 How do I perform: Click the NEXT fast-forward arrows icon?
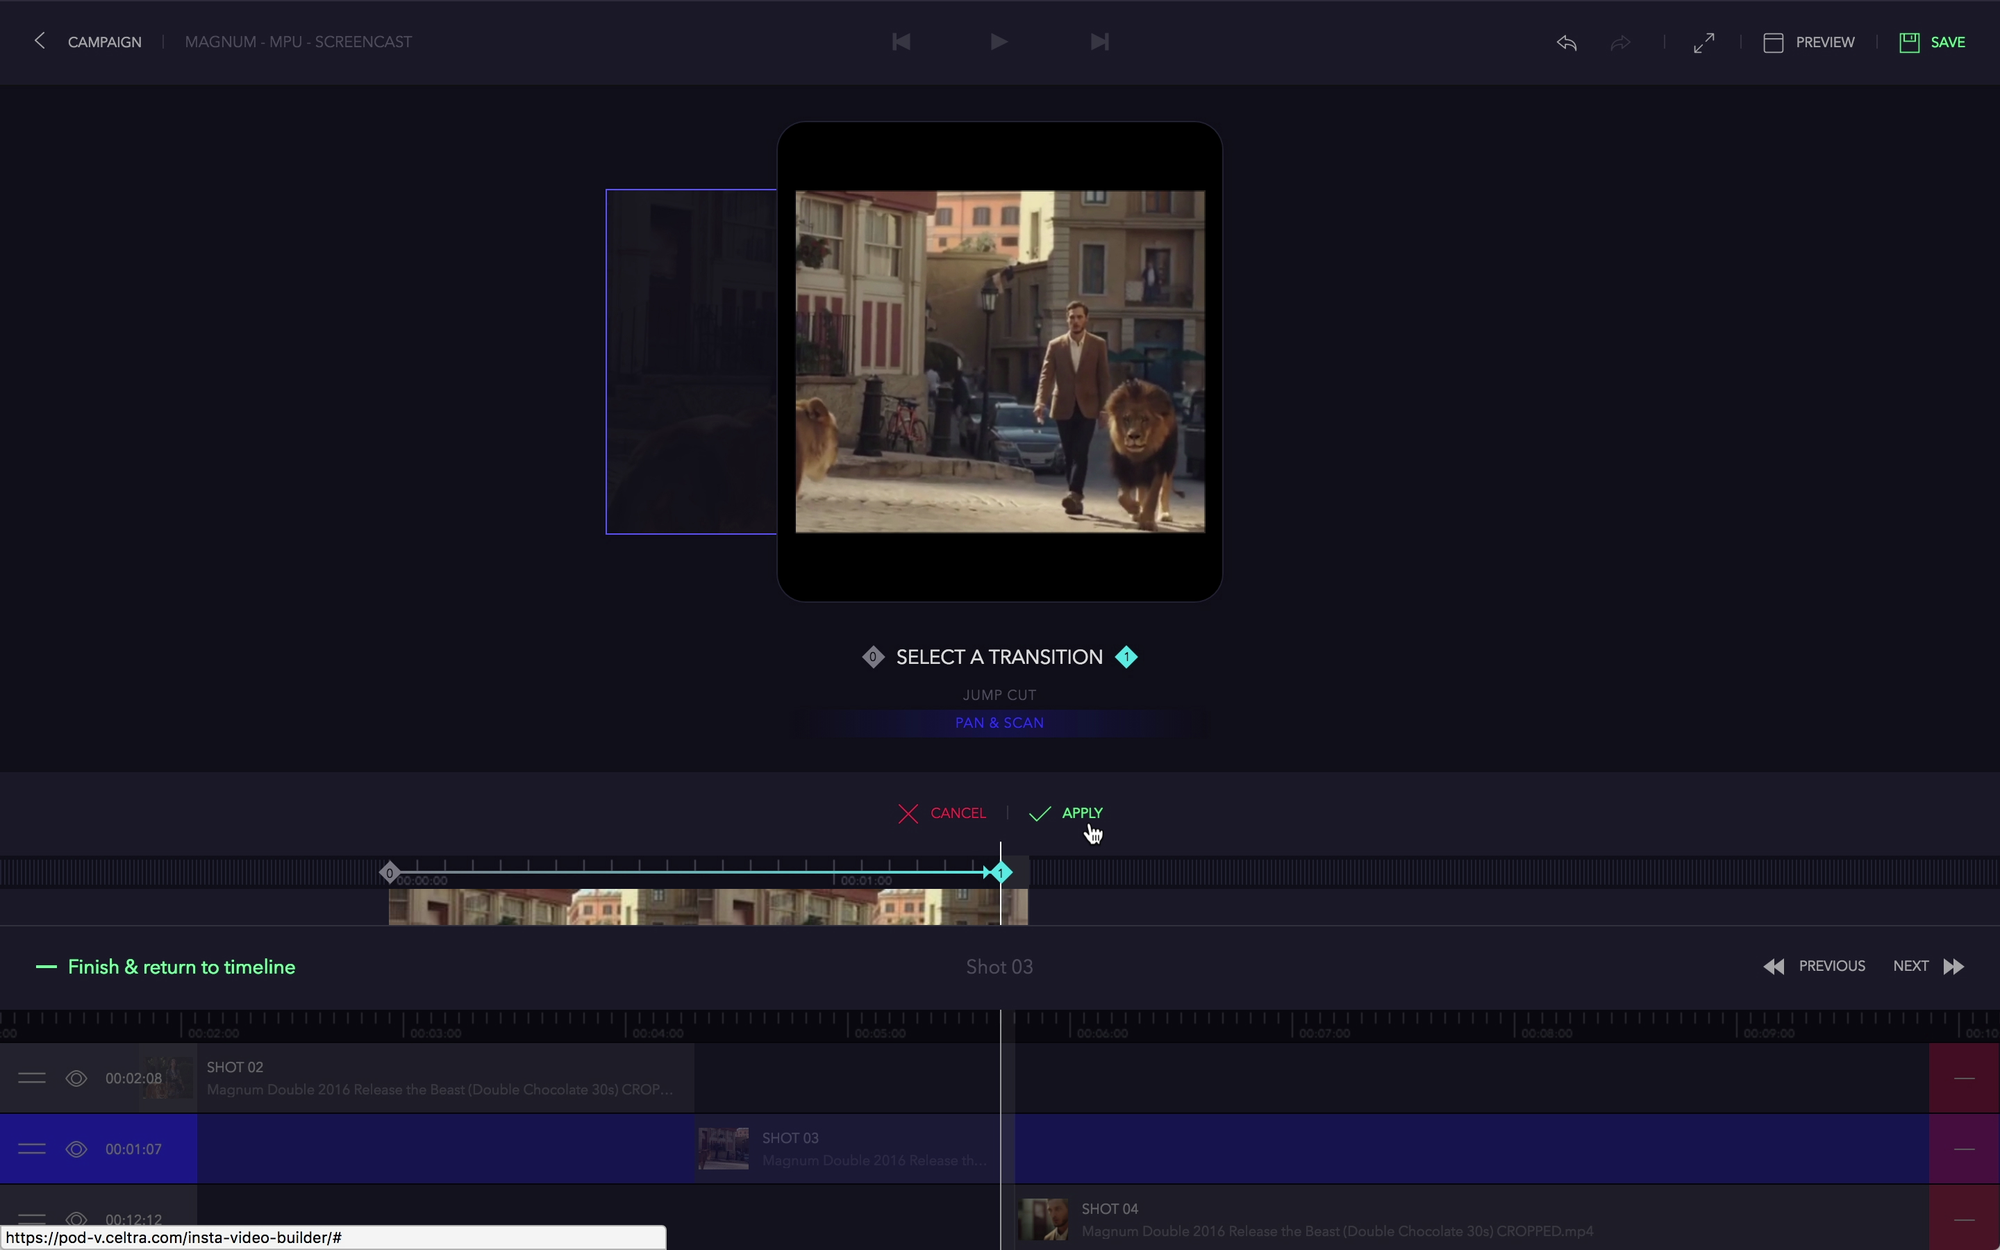pos(1954,966)
